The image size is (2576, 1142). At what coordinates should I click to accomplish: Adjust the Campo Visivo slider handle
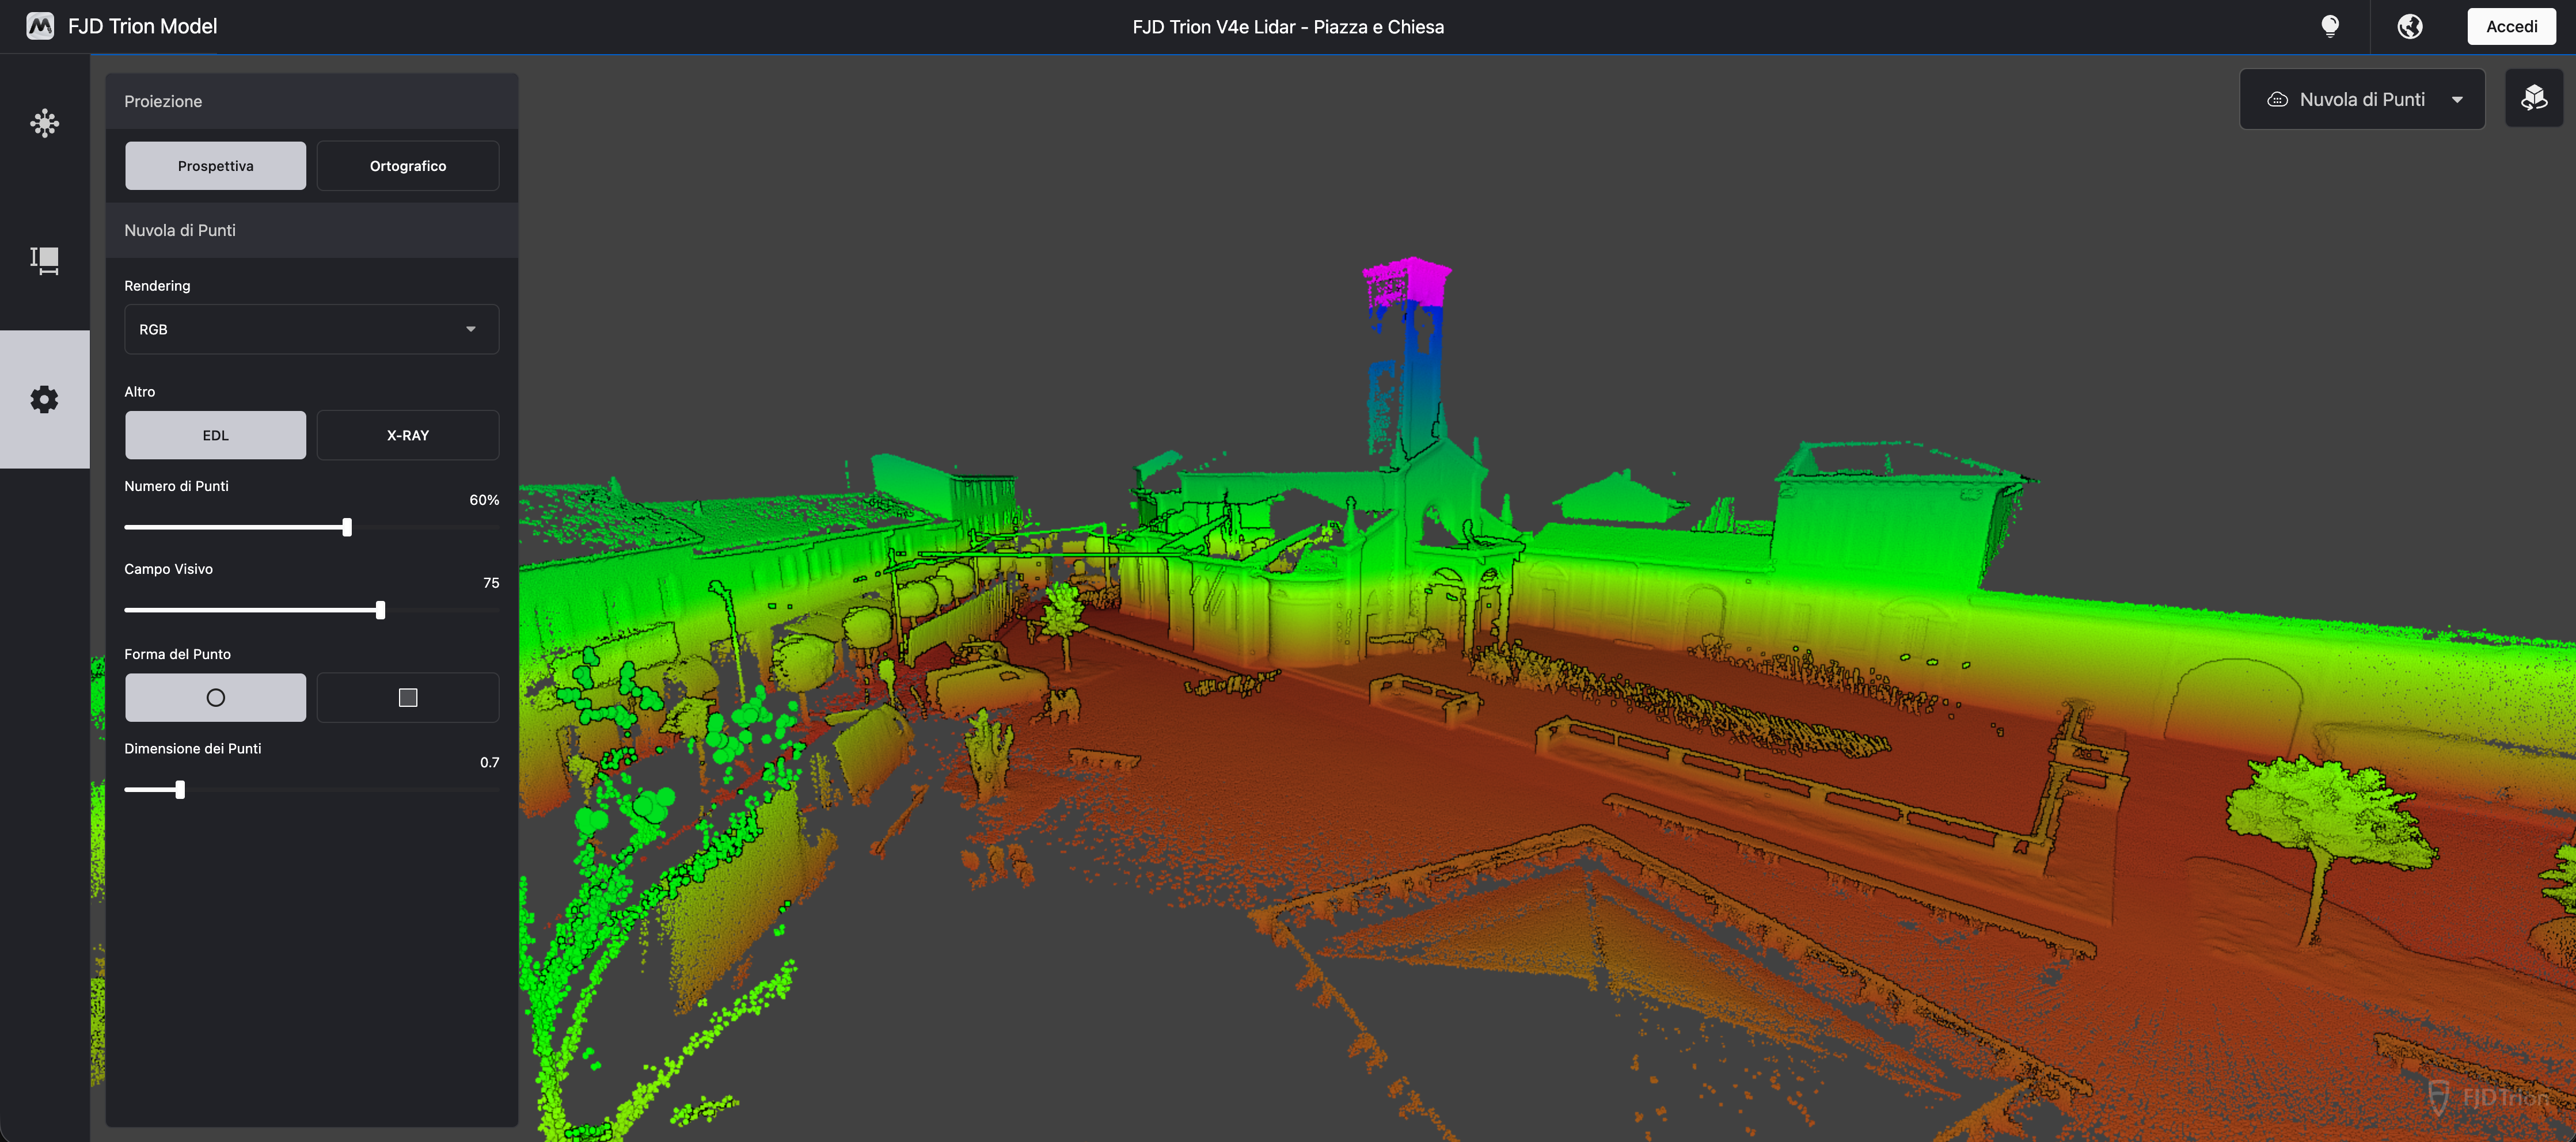pyautogui.click(x=380, y=610)
